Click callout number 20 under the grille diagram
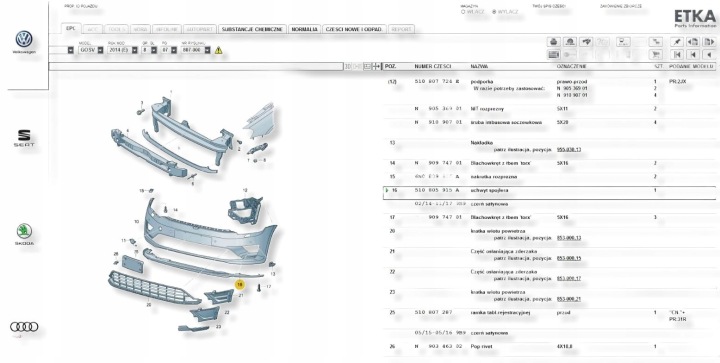 click(x=148, y=304)
